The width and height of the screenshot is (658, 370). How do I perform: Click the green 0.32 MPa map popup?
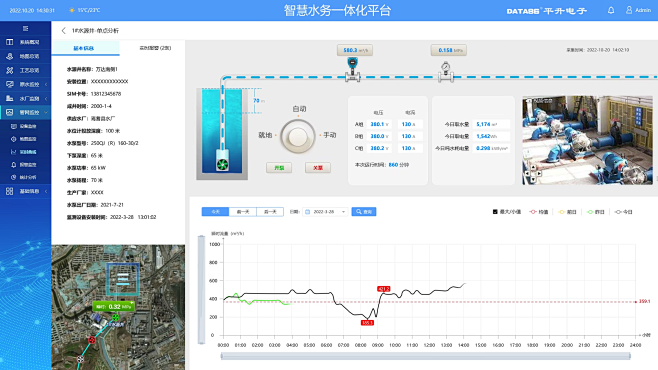point(114,307)
